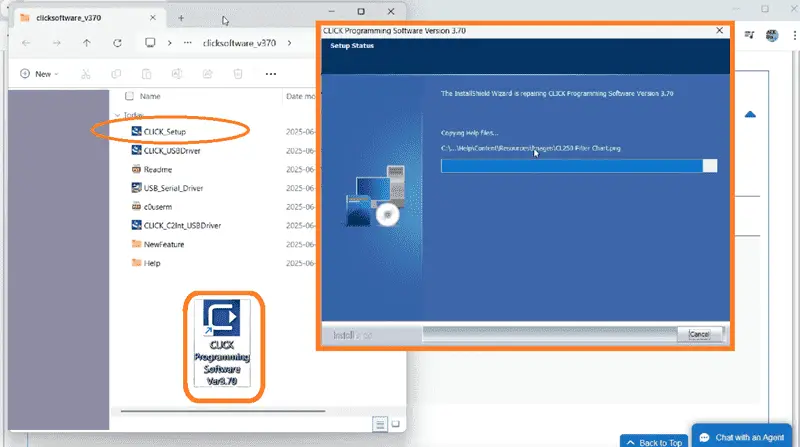Add a new File Explorer tab
Viewport: 800px width, 447px height.
181,18
